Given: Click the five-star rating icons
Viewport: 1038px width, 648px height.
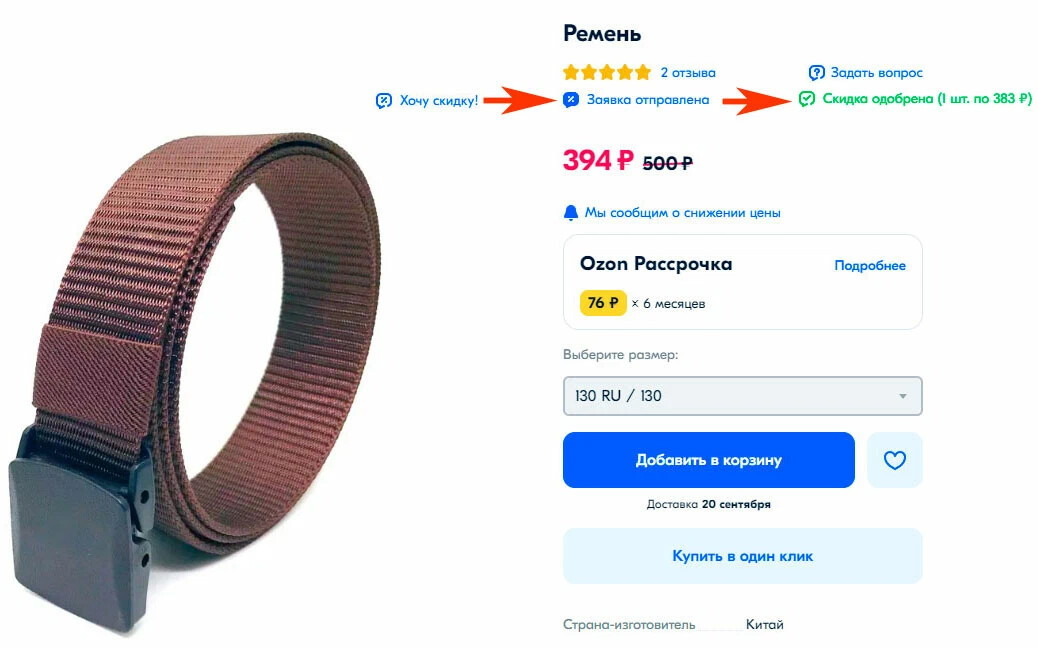Looking at the screenshot, I should [607, 72].
